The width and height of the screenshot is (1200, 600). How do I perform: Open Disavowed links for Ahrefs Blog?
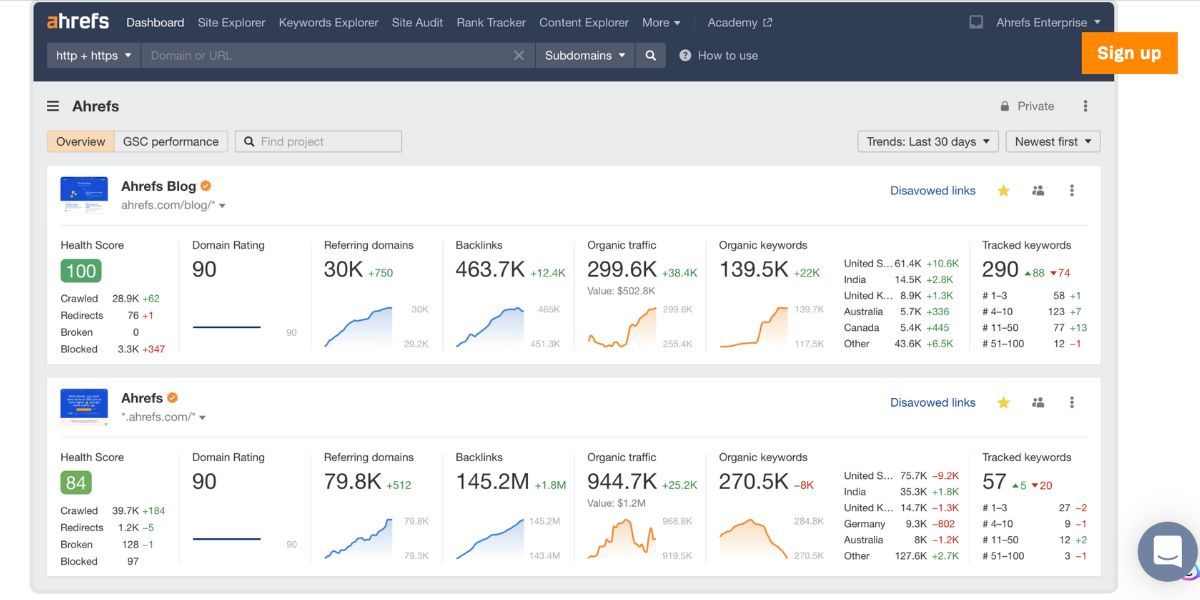click(932, 191)
